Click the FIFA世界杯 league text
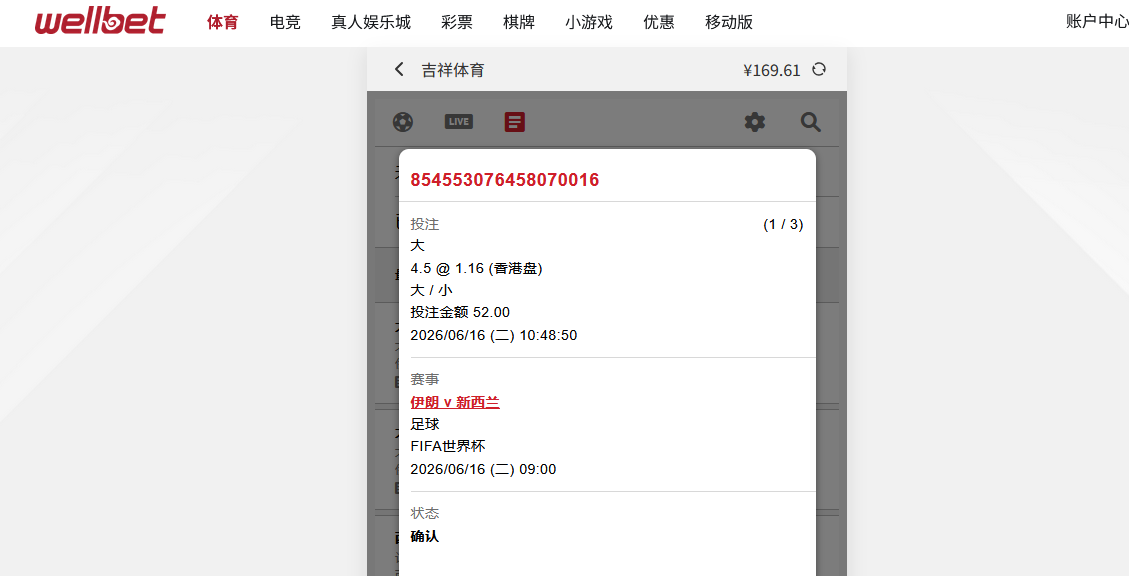Viewport: 1129px width, 576px height. pyautogui.click(x=448, y=446)
